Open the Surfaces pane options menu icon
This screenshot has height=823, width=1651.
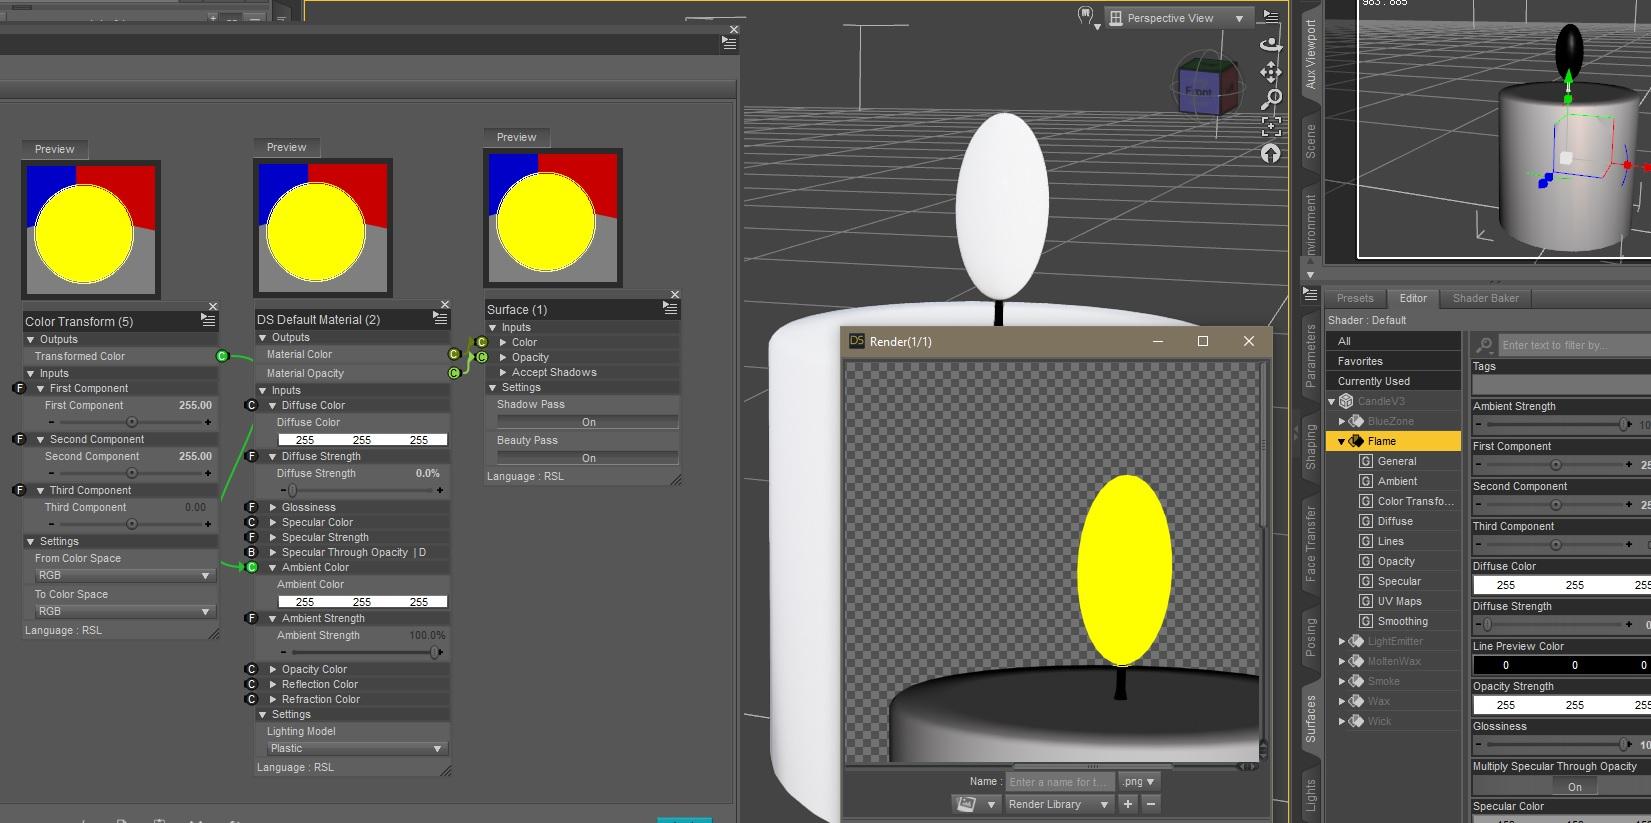[x=1311, y=294]
